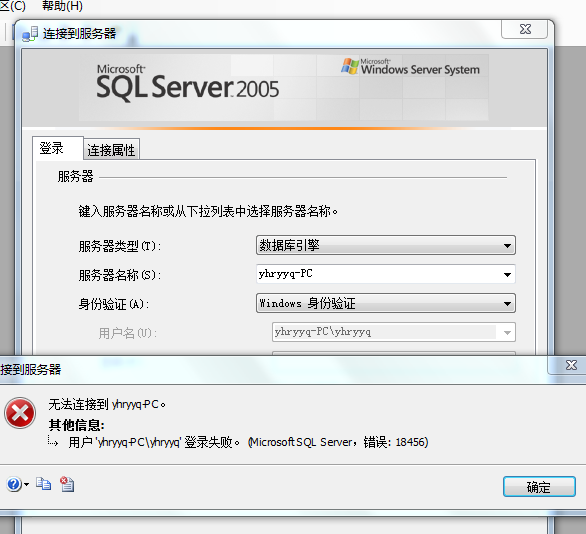Open the 服务器类型 dropdown showing 数据库引擎
The width and height of the screenshot is (586, 534).
(386, 245)
